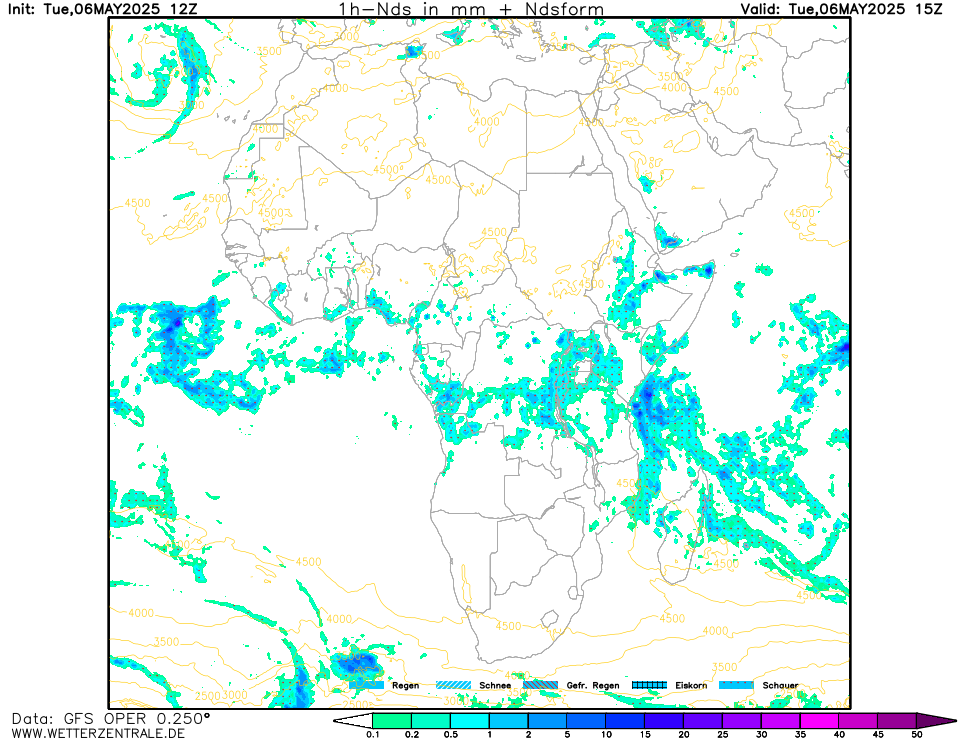
Task: Pick the color segment between 0.5 and 1
Action: (470, 721)
